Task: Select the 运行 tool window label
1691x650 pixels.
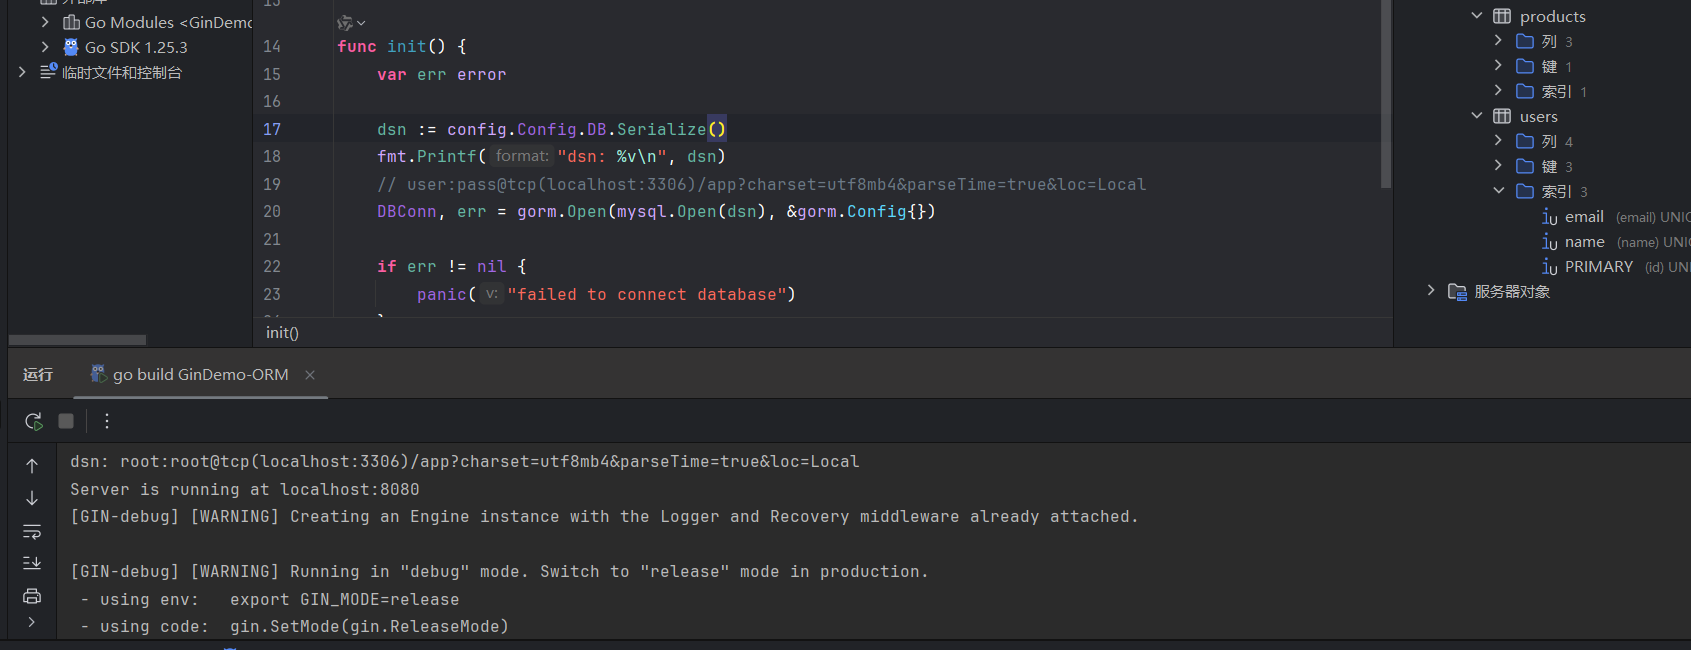Action: tap(38, 375)
